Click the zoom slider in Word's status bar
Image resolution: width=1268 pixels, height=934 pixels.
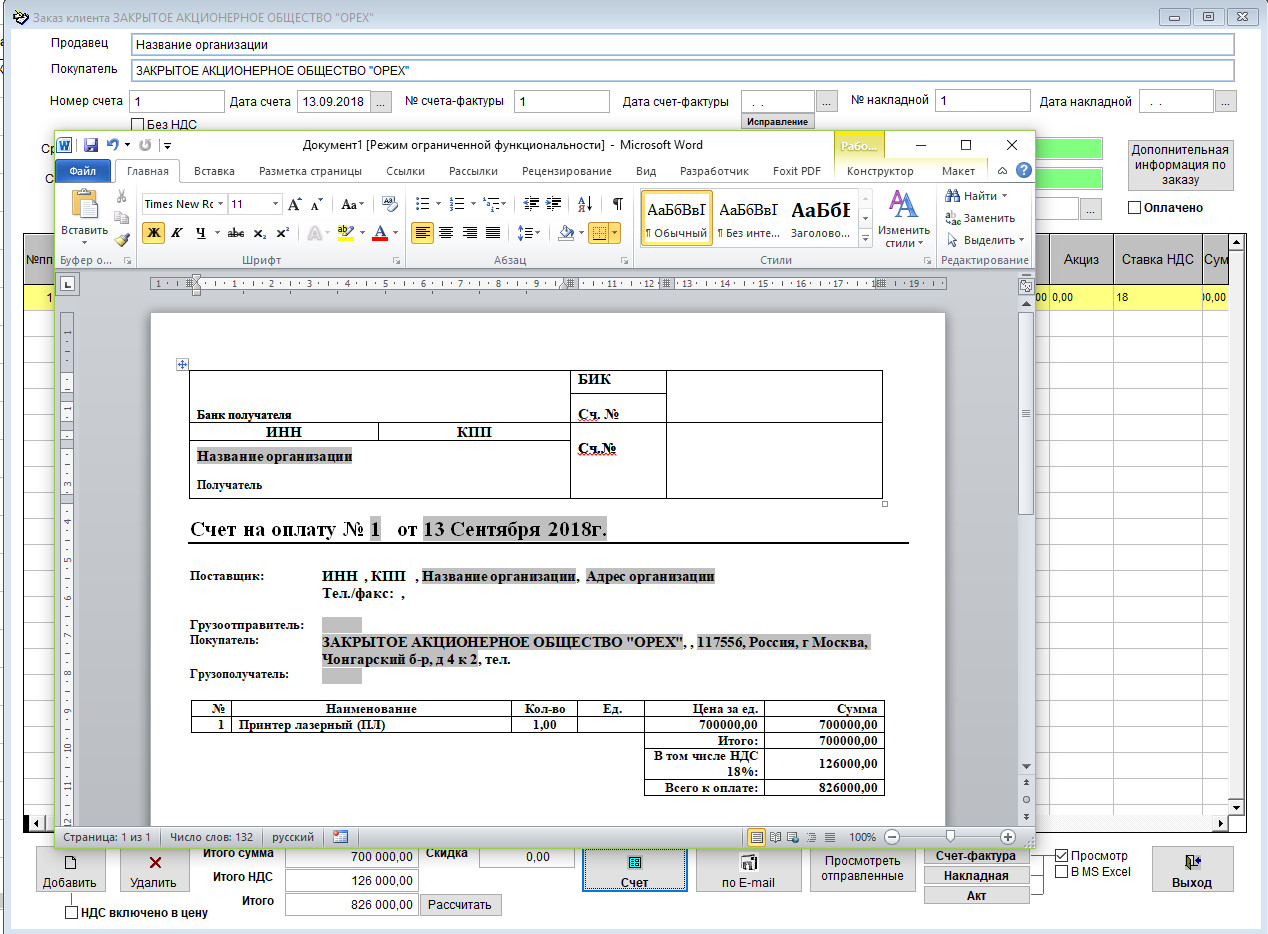point(950,837)
